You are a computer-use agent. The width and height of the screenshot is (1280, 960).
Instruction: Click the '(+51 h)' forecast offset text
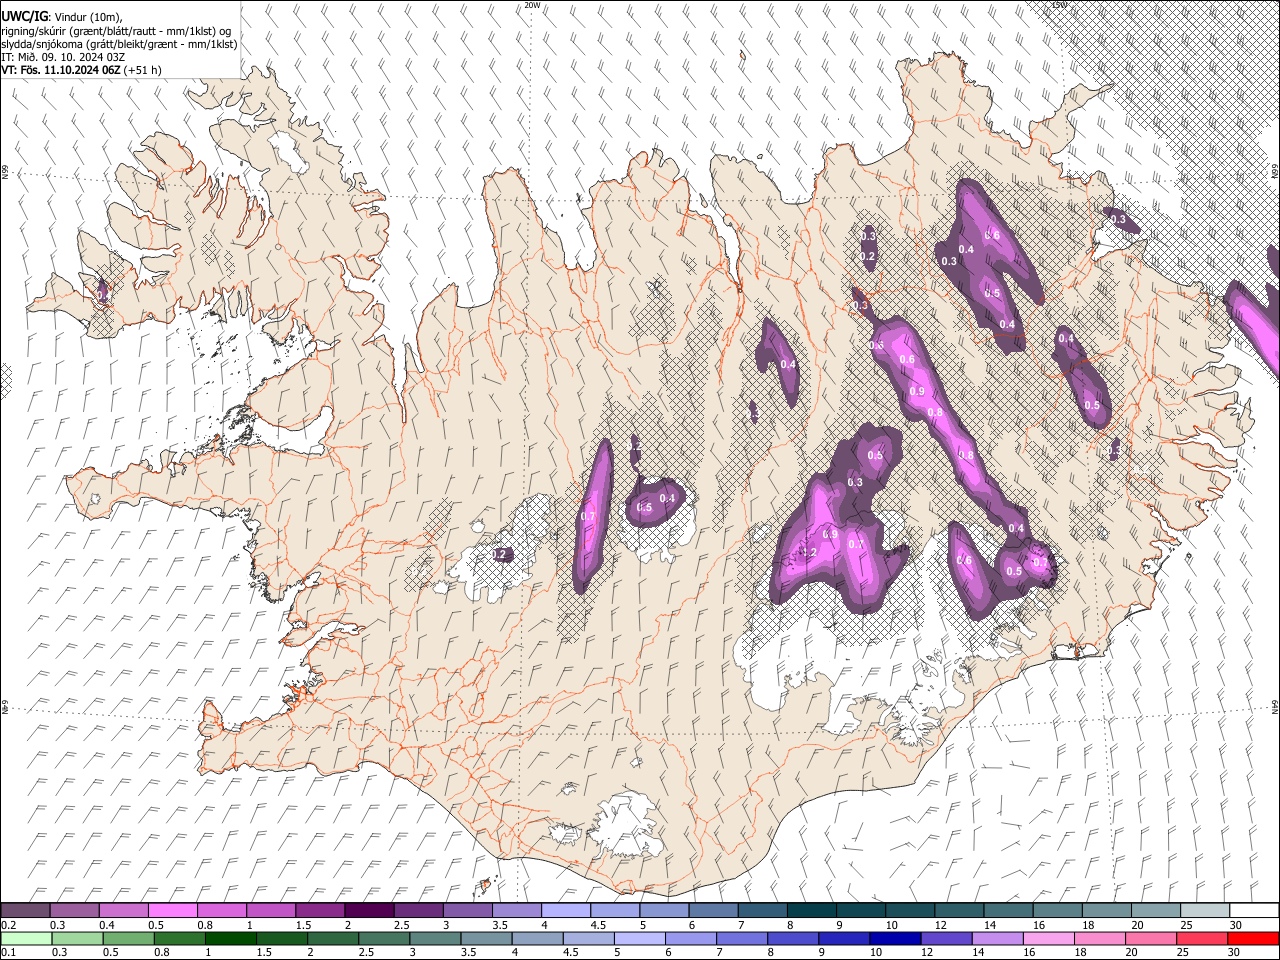pos(144,70)
